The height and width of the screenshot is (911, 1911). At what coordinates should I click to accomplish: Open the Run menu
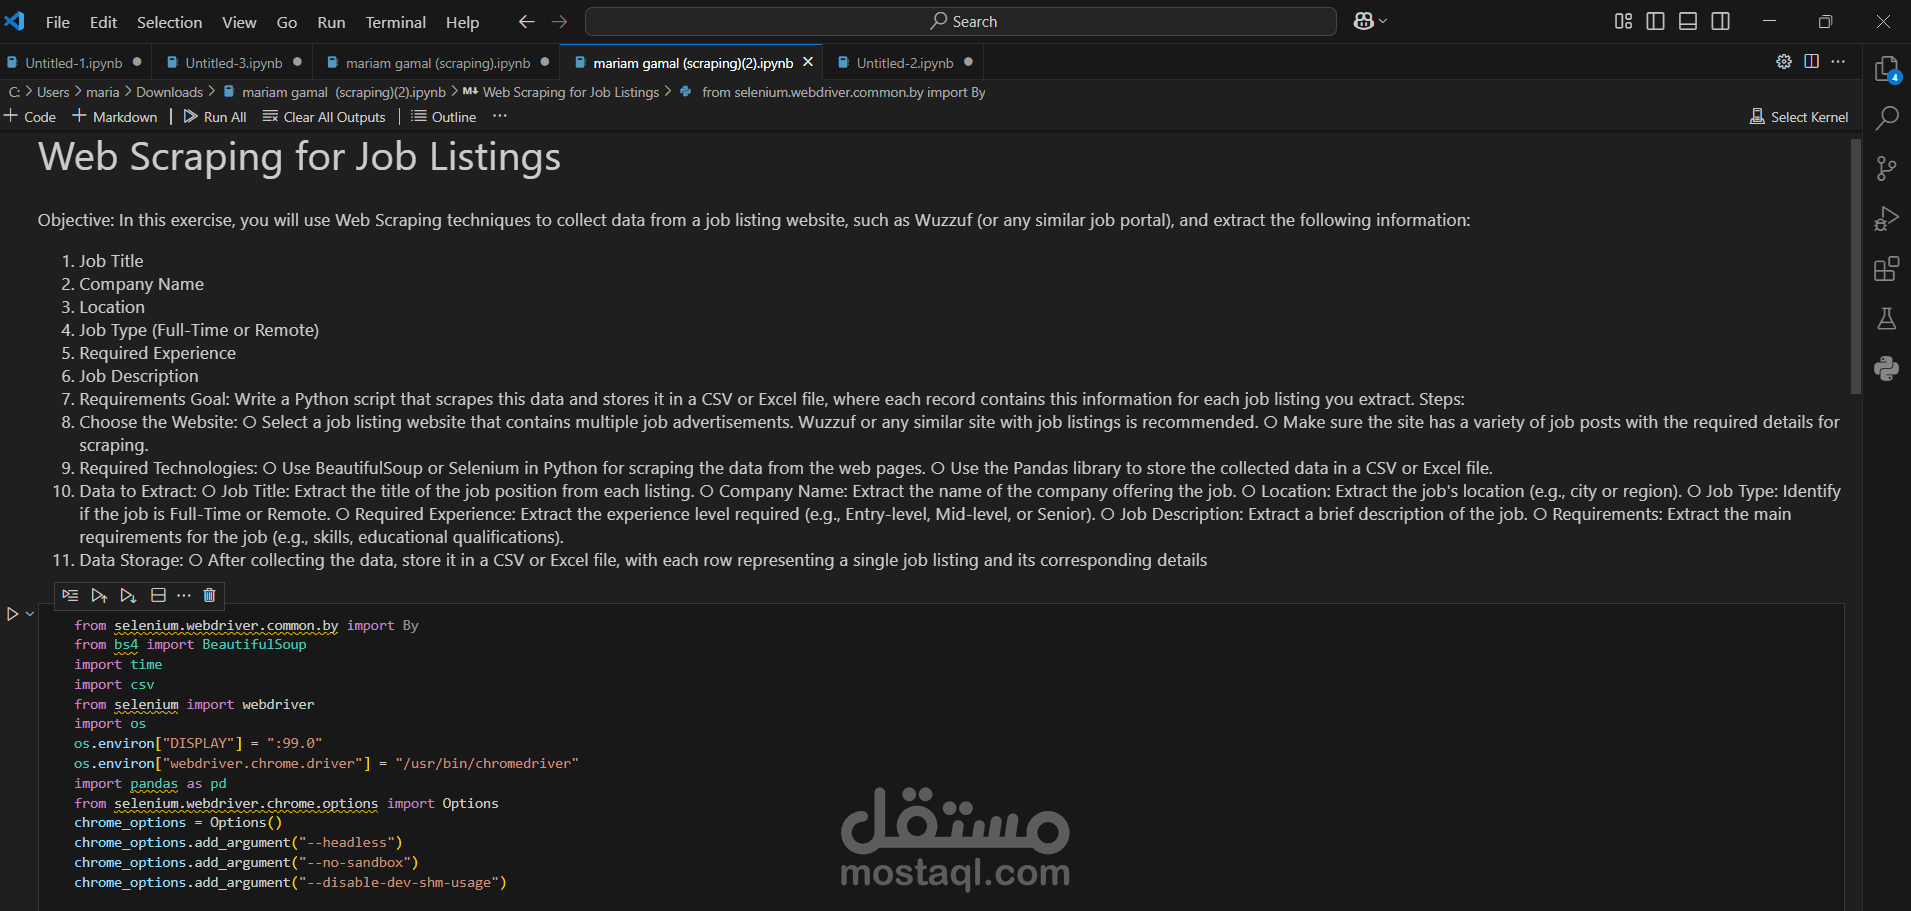tap(331, 22)
